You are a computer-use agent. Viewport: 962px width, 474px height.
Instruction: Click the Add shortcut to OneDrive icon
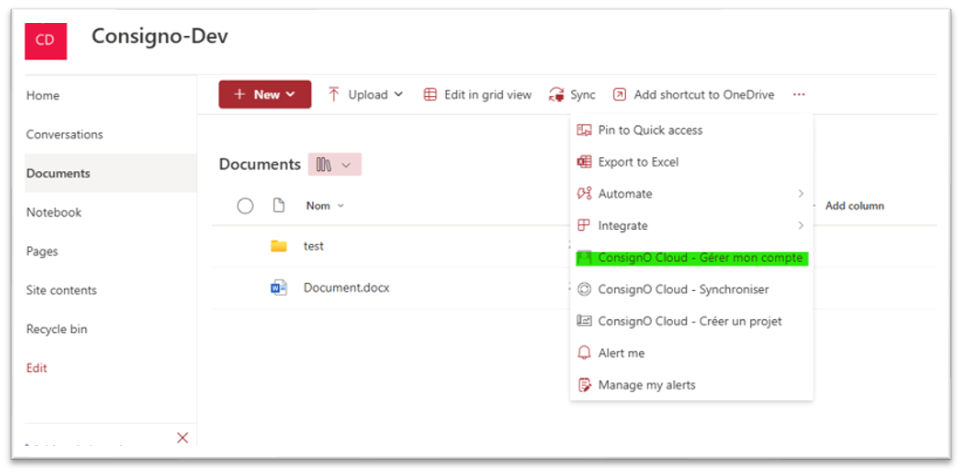[x=620, y=94]
